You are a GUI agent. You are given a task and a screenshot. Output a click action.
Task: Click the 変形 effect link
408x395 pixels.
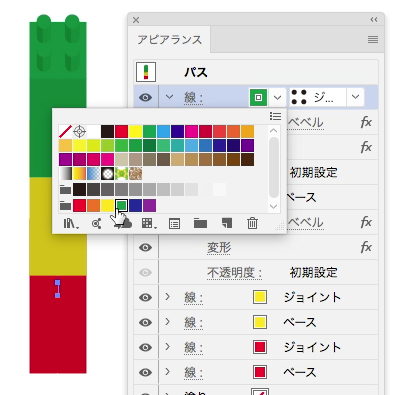click(x=219, y=248)
